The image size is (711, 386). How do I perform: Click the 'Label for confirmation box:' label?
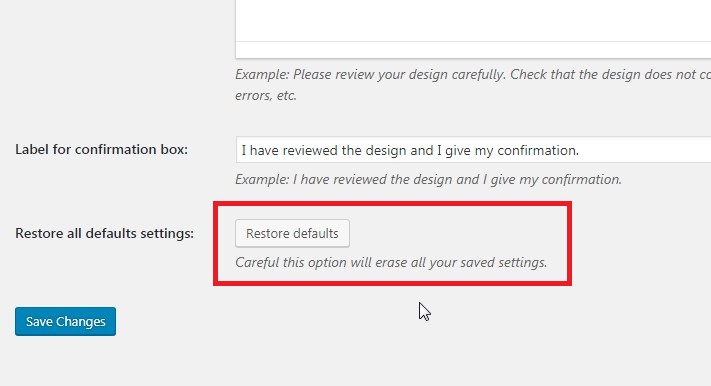pos(102,149)
